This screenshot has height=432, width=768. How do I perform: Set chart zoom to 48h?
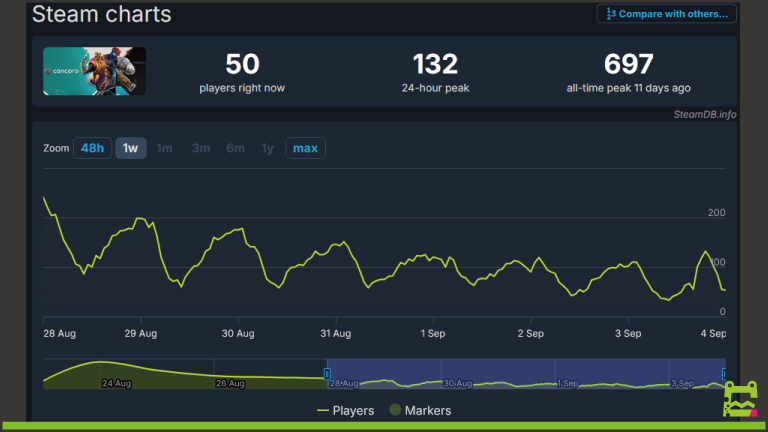(92, 148)
